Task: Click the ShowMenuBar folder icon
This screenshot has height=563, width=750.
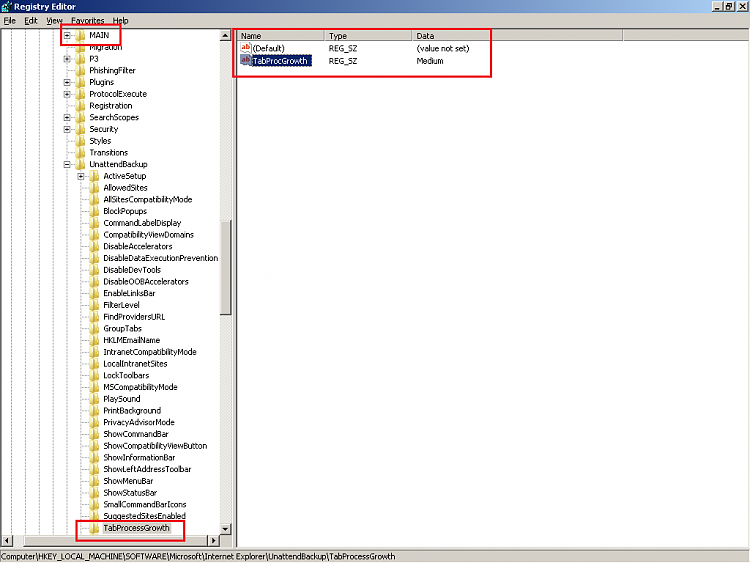Action: 94,481
